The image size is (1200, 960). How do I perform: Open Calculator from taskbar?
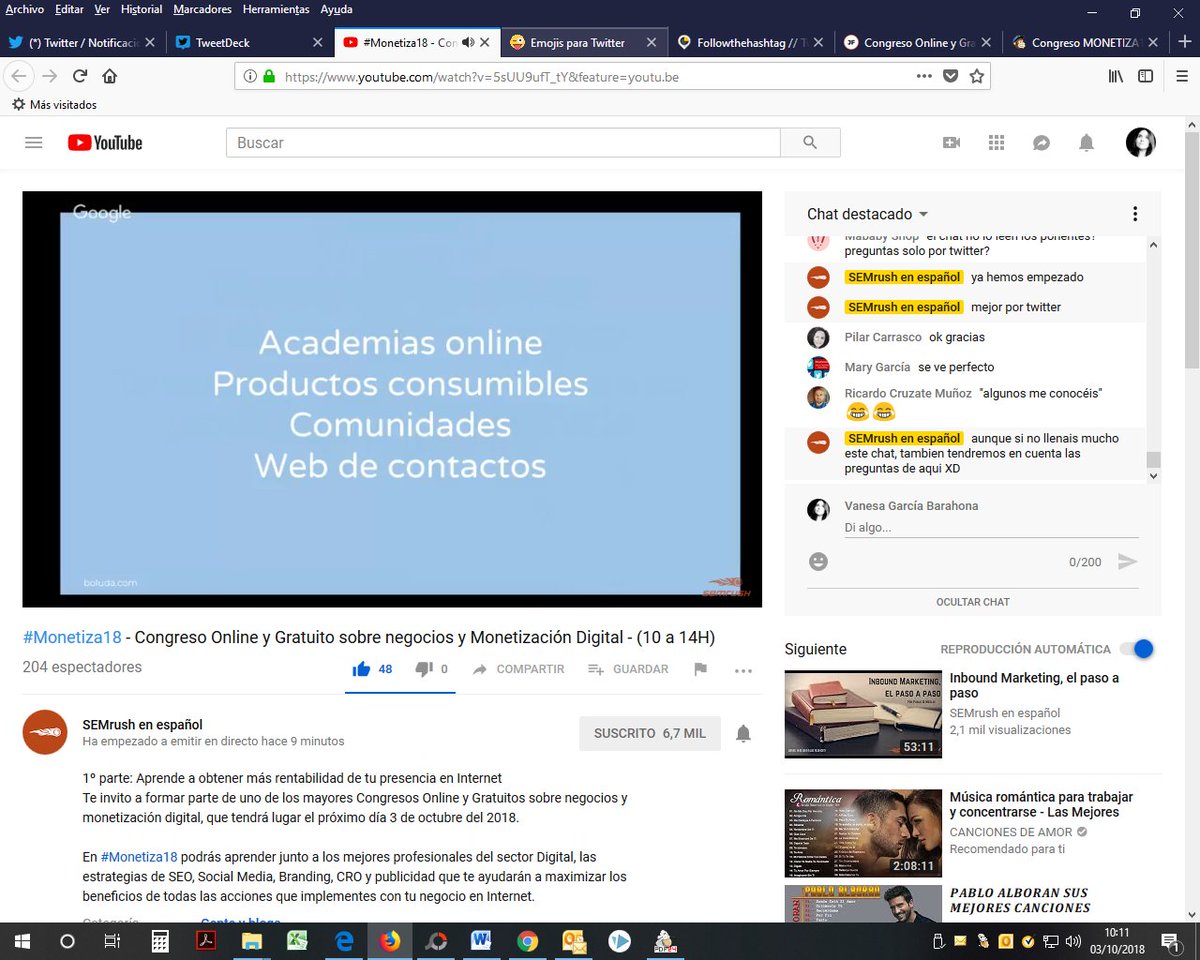pos(159,941)
